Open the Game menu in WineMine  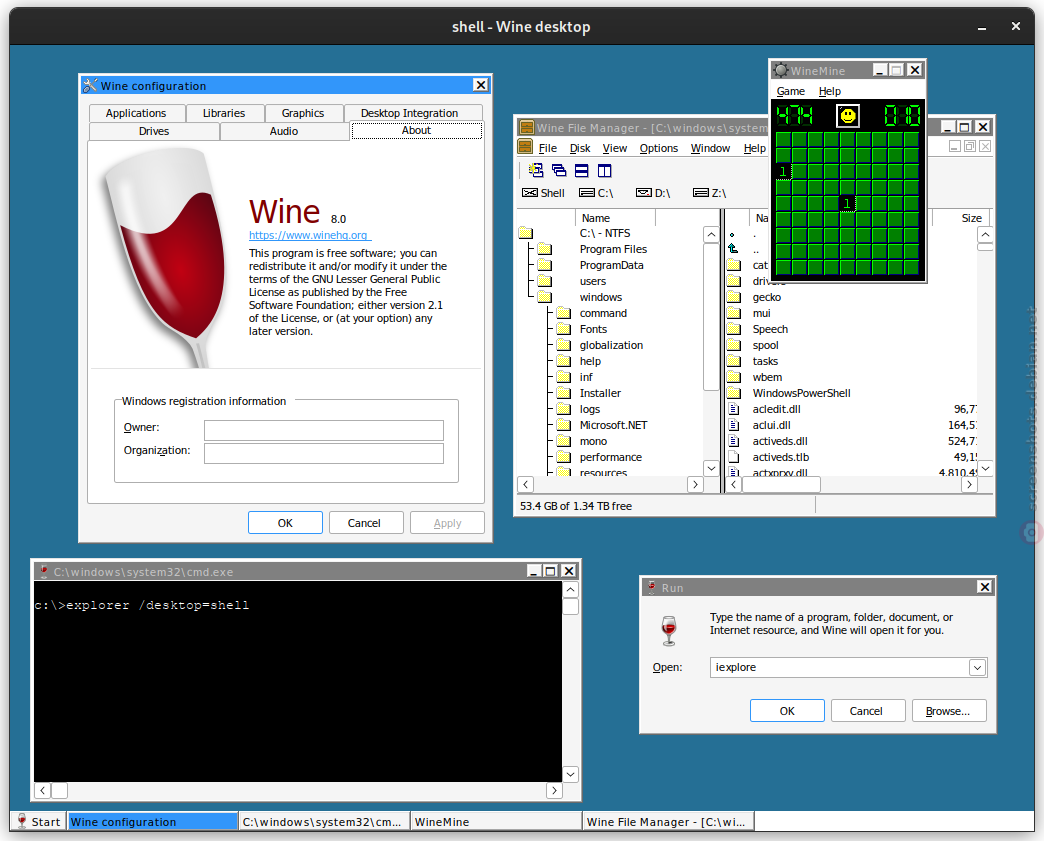click(x=790, y=91)
